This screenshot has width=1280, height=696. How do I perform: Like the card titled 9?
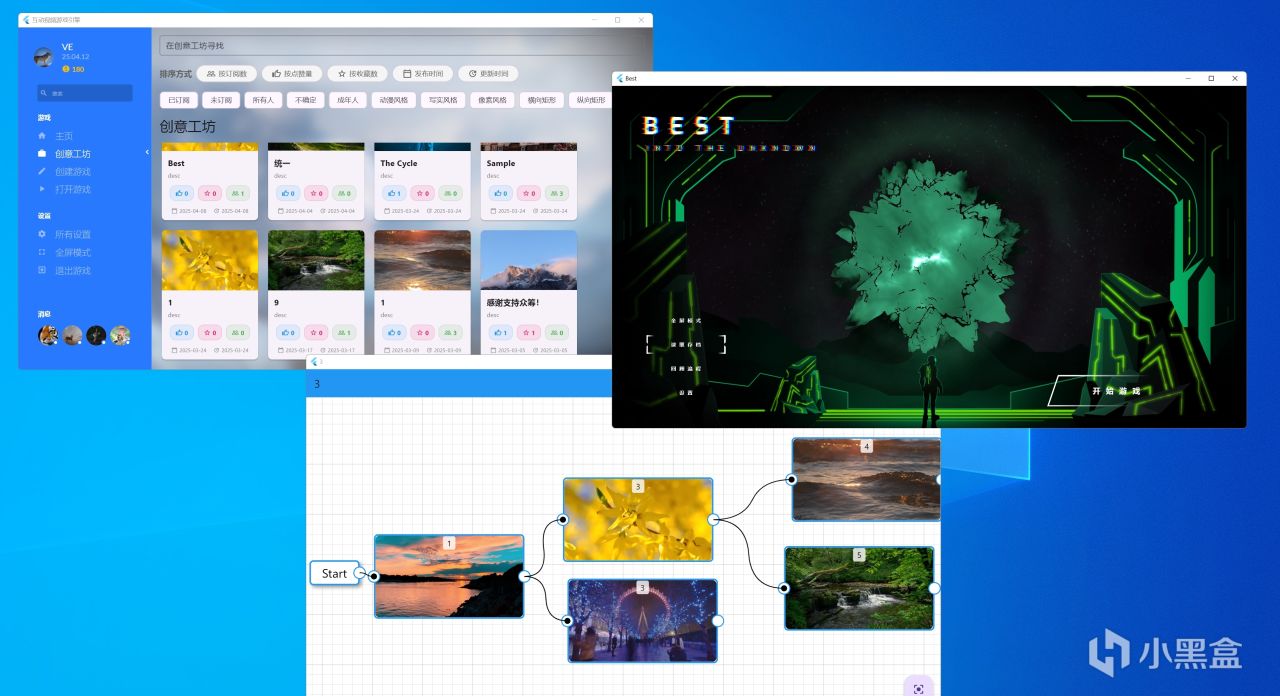288,332
